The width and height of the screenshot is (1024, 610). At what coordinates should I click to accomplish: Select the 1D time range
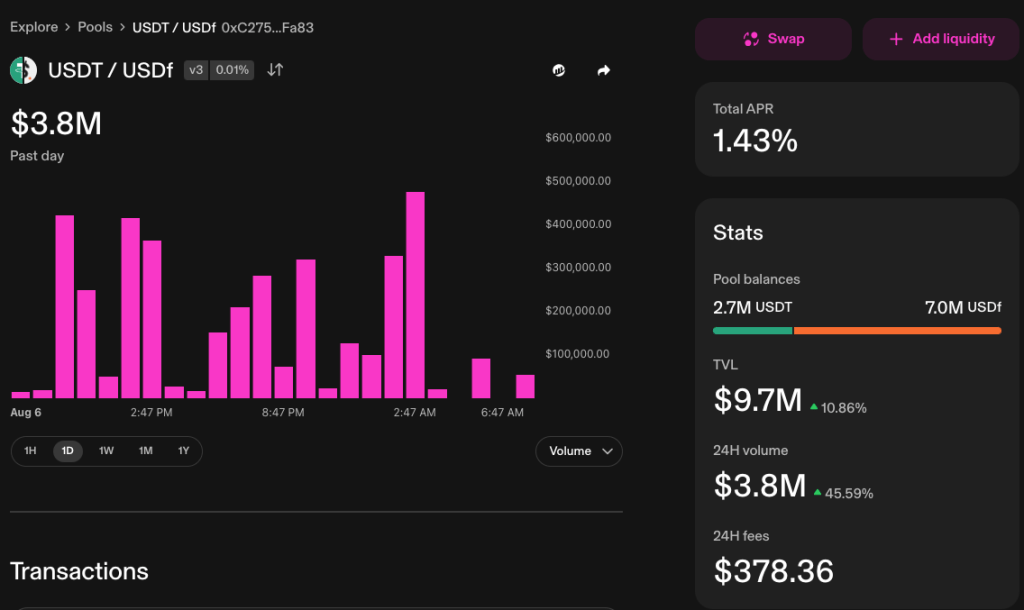pos(68,451)
